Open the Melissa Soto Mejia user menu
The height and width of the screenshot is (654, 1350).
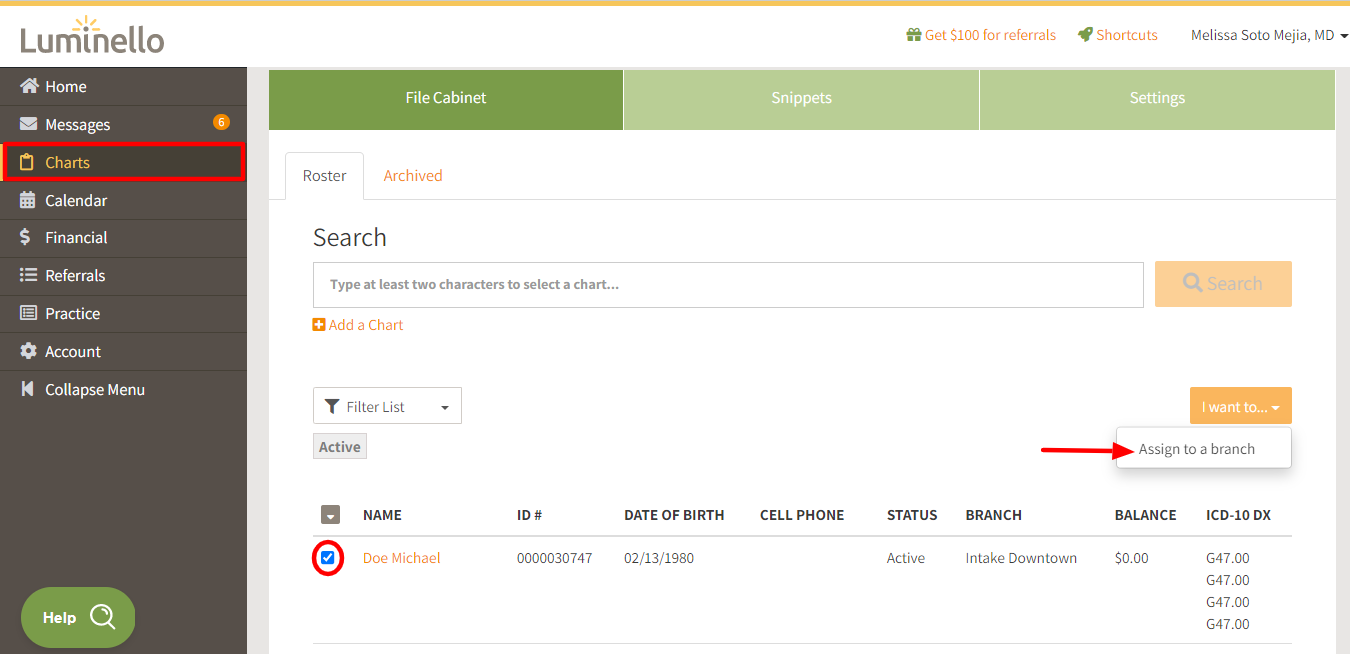(x=1269, y=35)
